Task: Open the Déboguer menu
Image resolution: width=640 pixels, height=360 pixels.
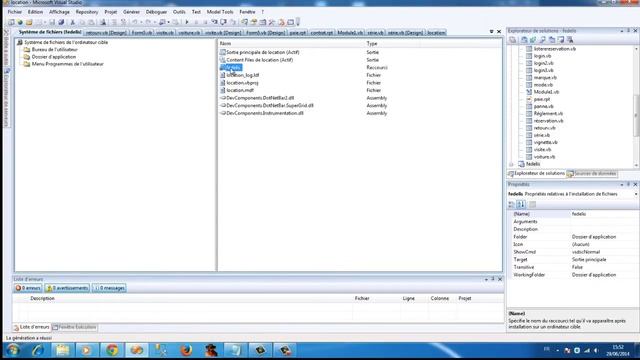Action: point(156,12)
